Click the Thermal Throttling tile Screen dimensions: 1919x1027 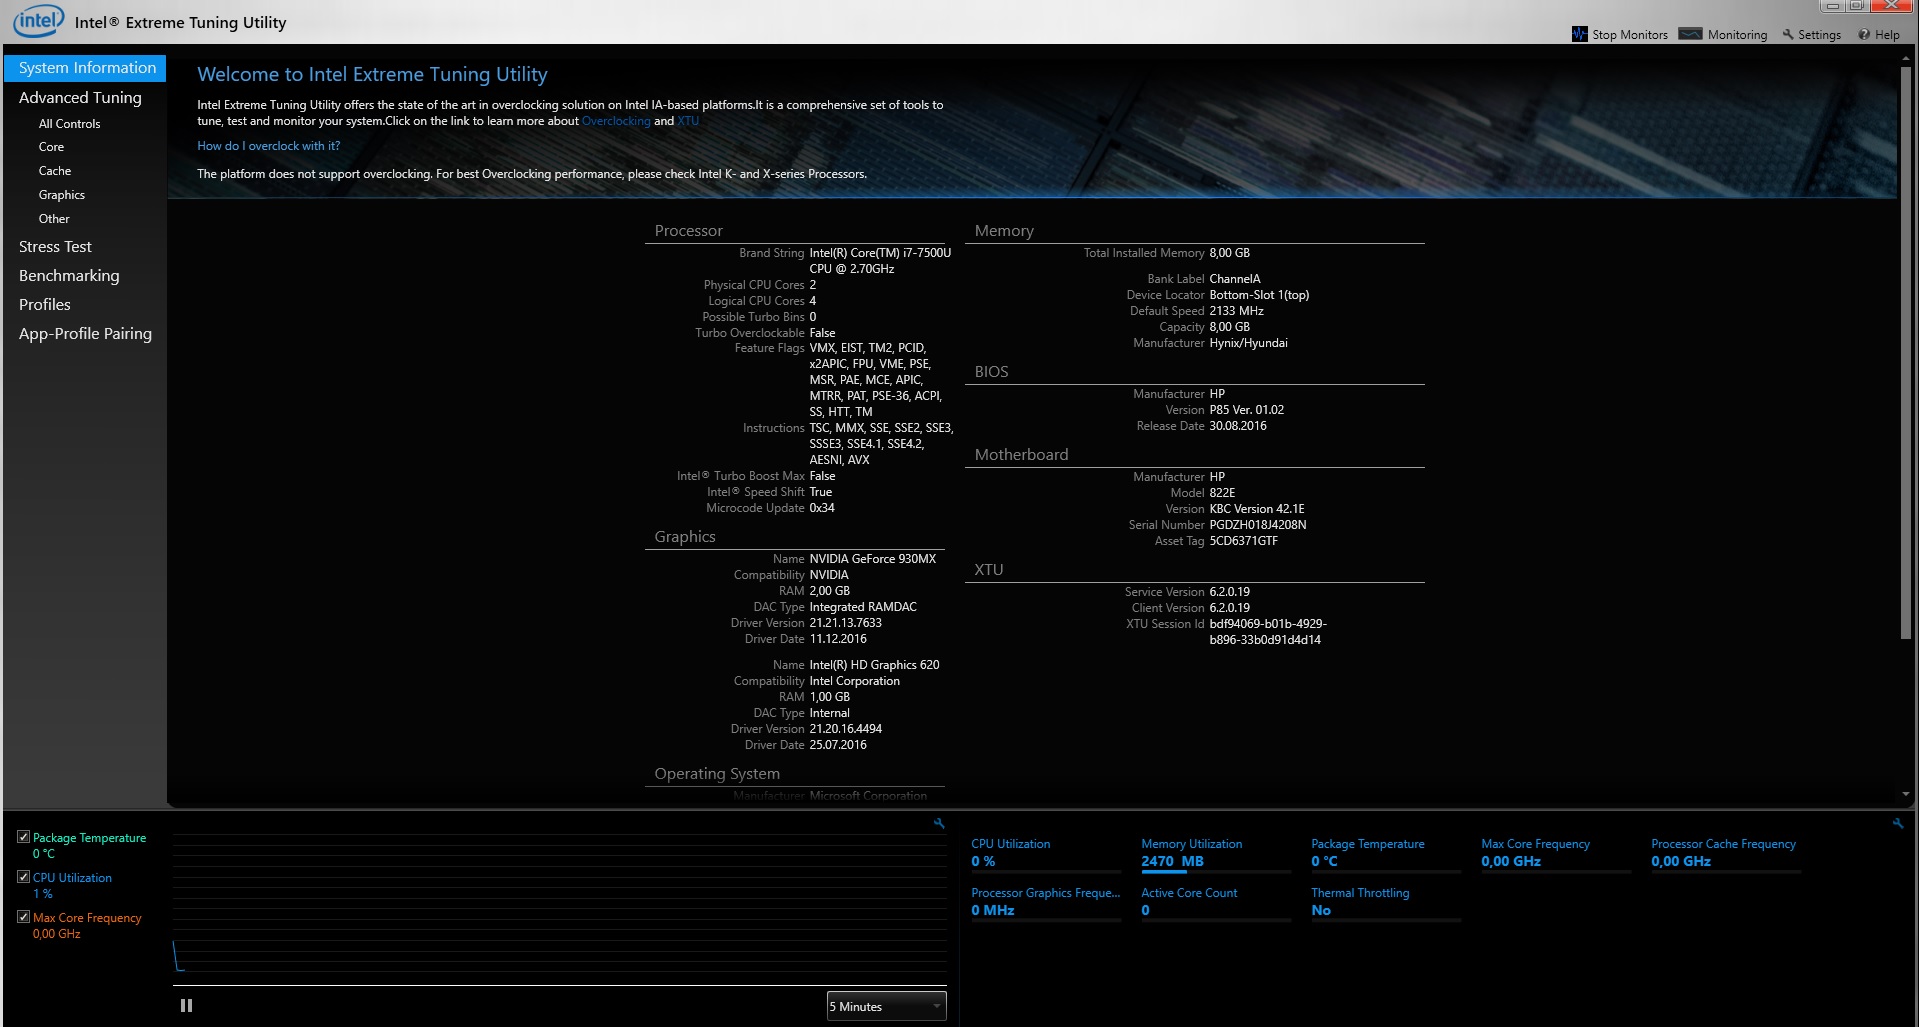(1386, 902)
